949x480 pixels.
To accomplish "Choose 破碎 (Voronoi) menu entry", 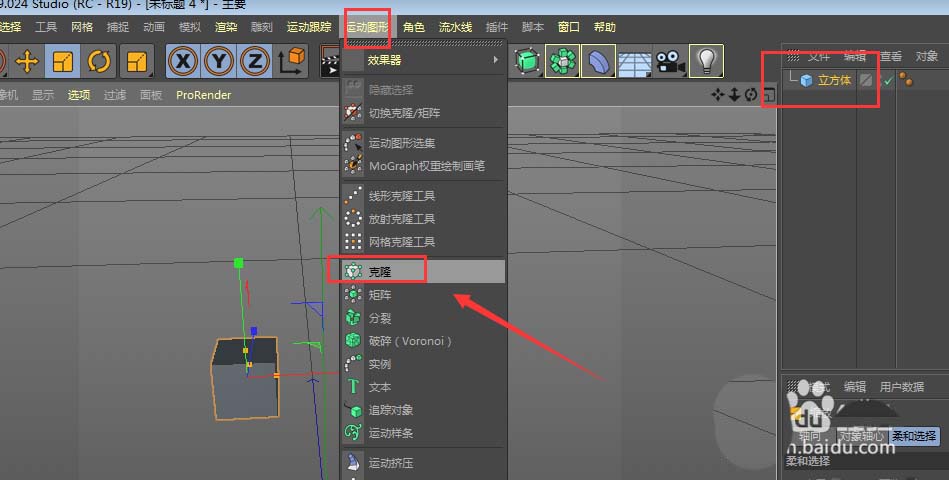I will 424,341.
